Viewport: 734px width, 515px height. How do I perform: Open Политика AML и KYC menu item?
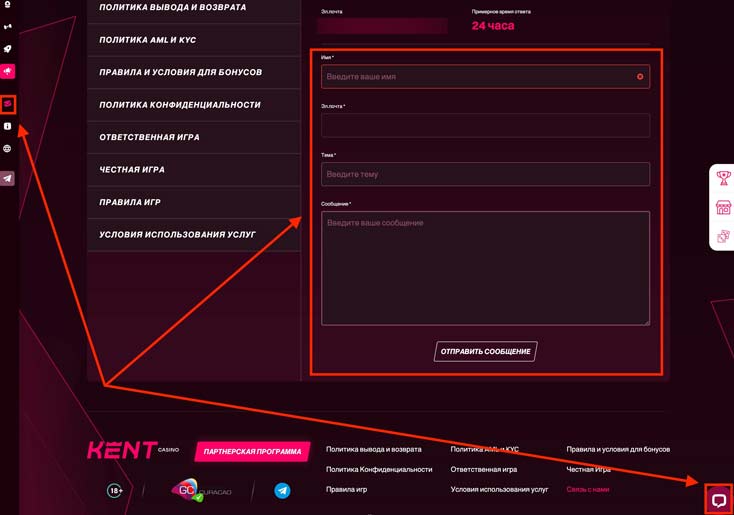pyautogui.click(x=147, y=40)
